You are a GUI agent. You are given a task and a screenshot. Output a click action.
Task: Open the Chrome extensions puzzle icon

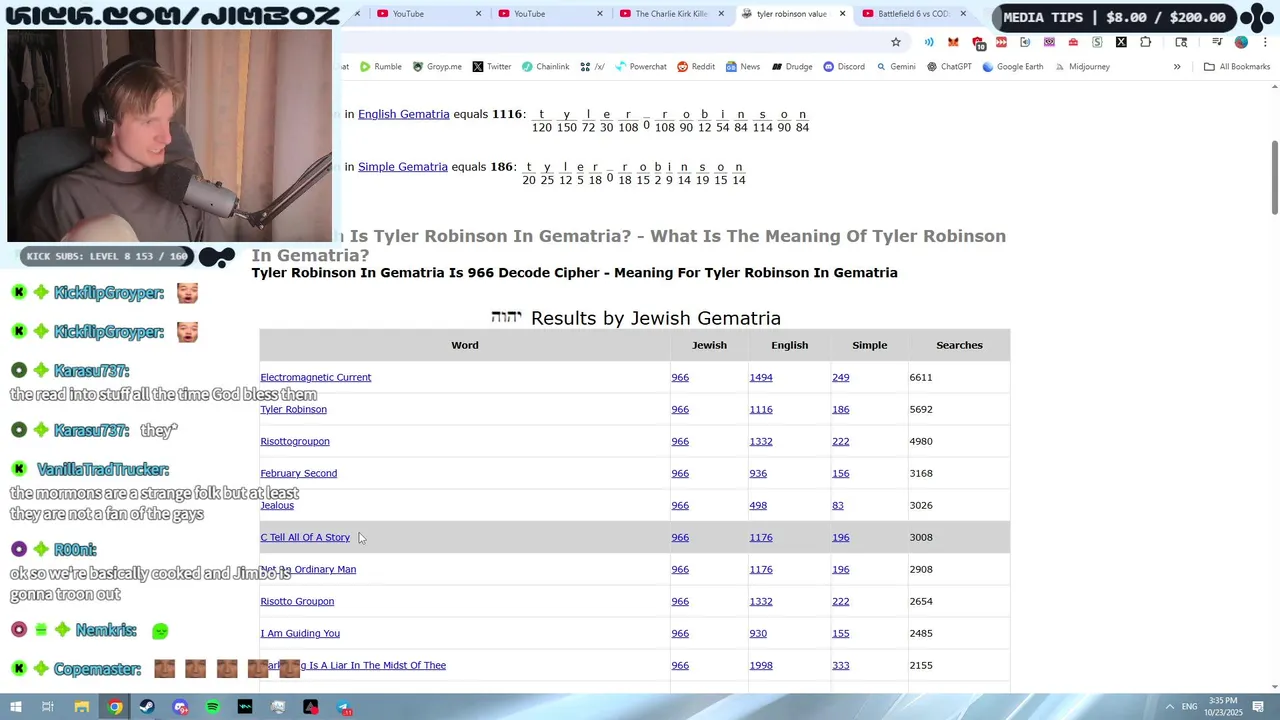pyautogui.click(x=1145, y=42)
